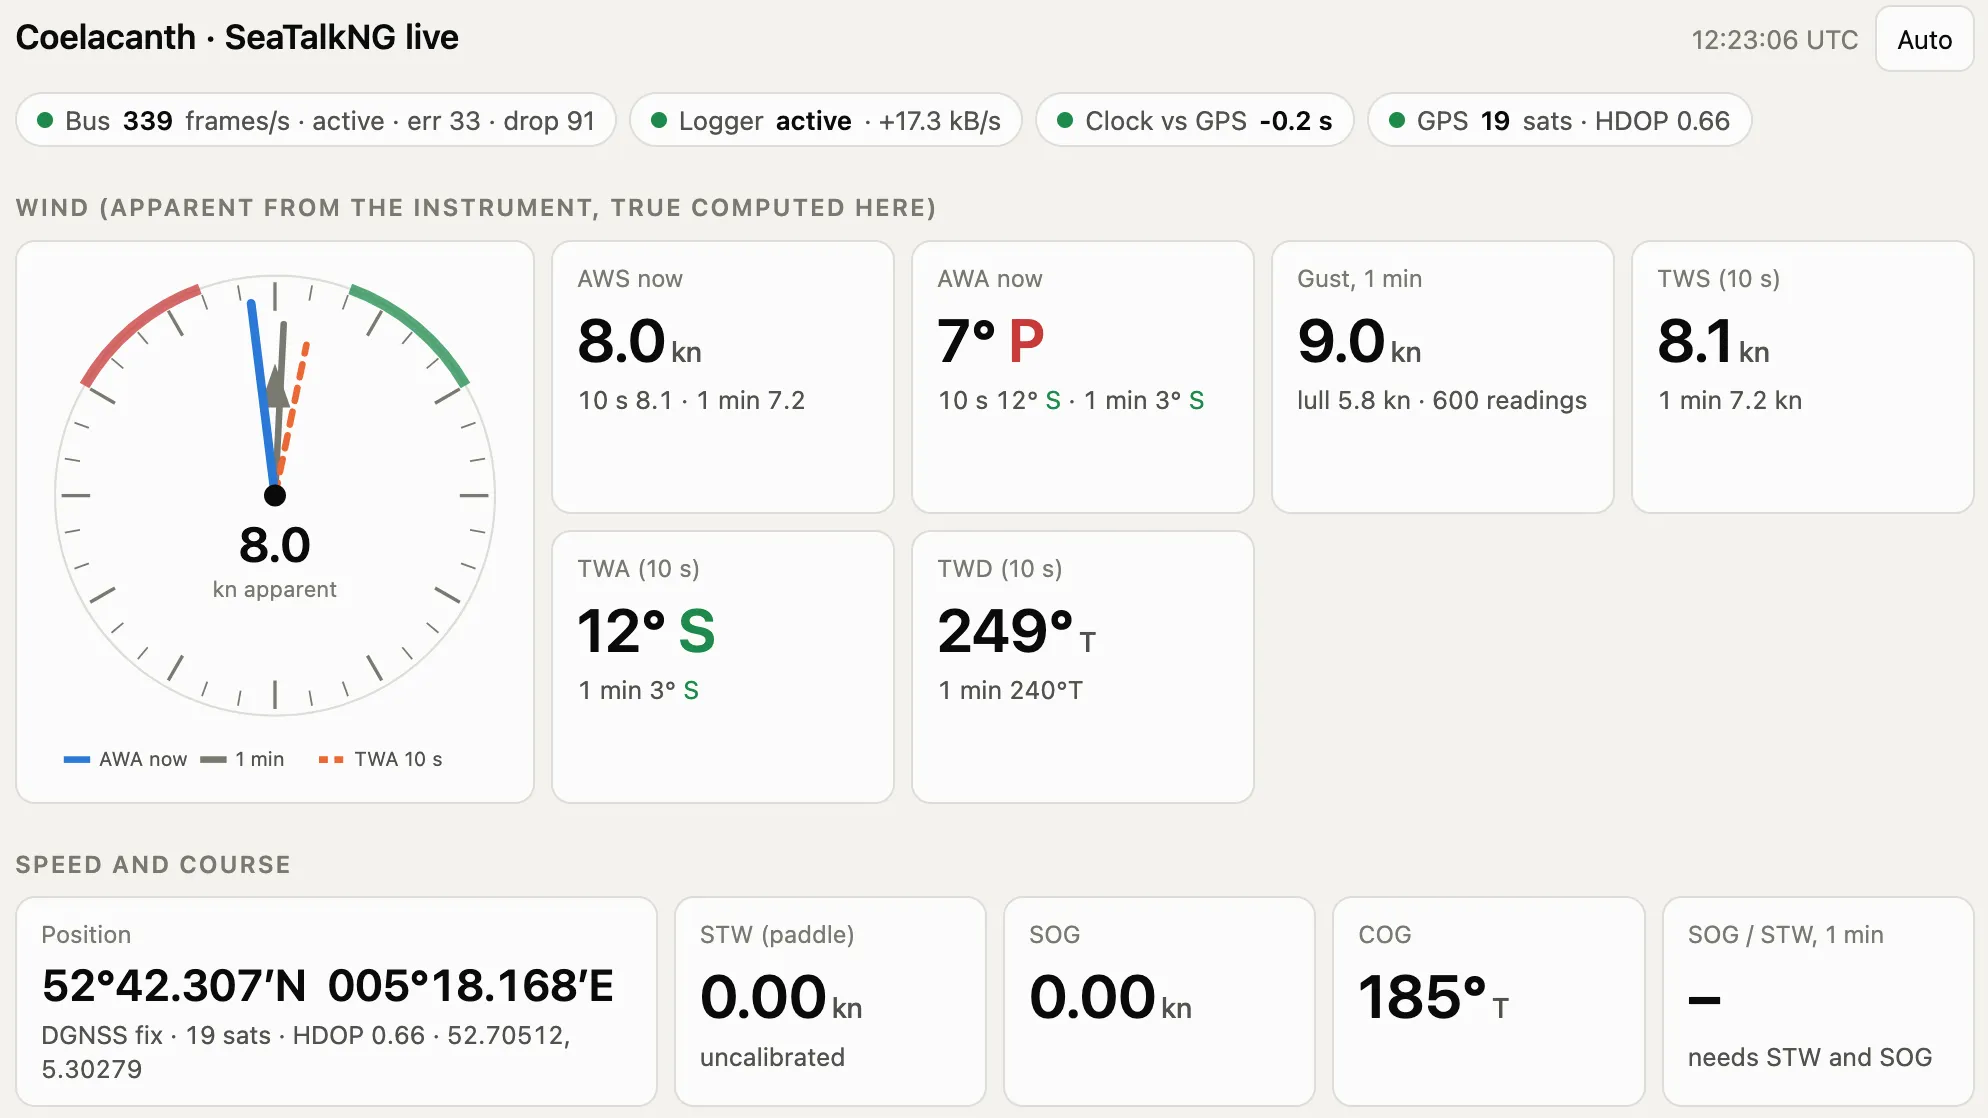This screenshot has height=1118, width=1988.
Task: Click the SOG '0.00 kn' value
Action: click(1111, 998)
